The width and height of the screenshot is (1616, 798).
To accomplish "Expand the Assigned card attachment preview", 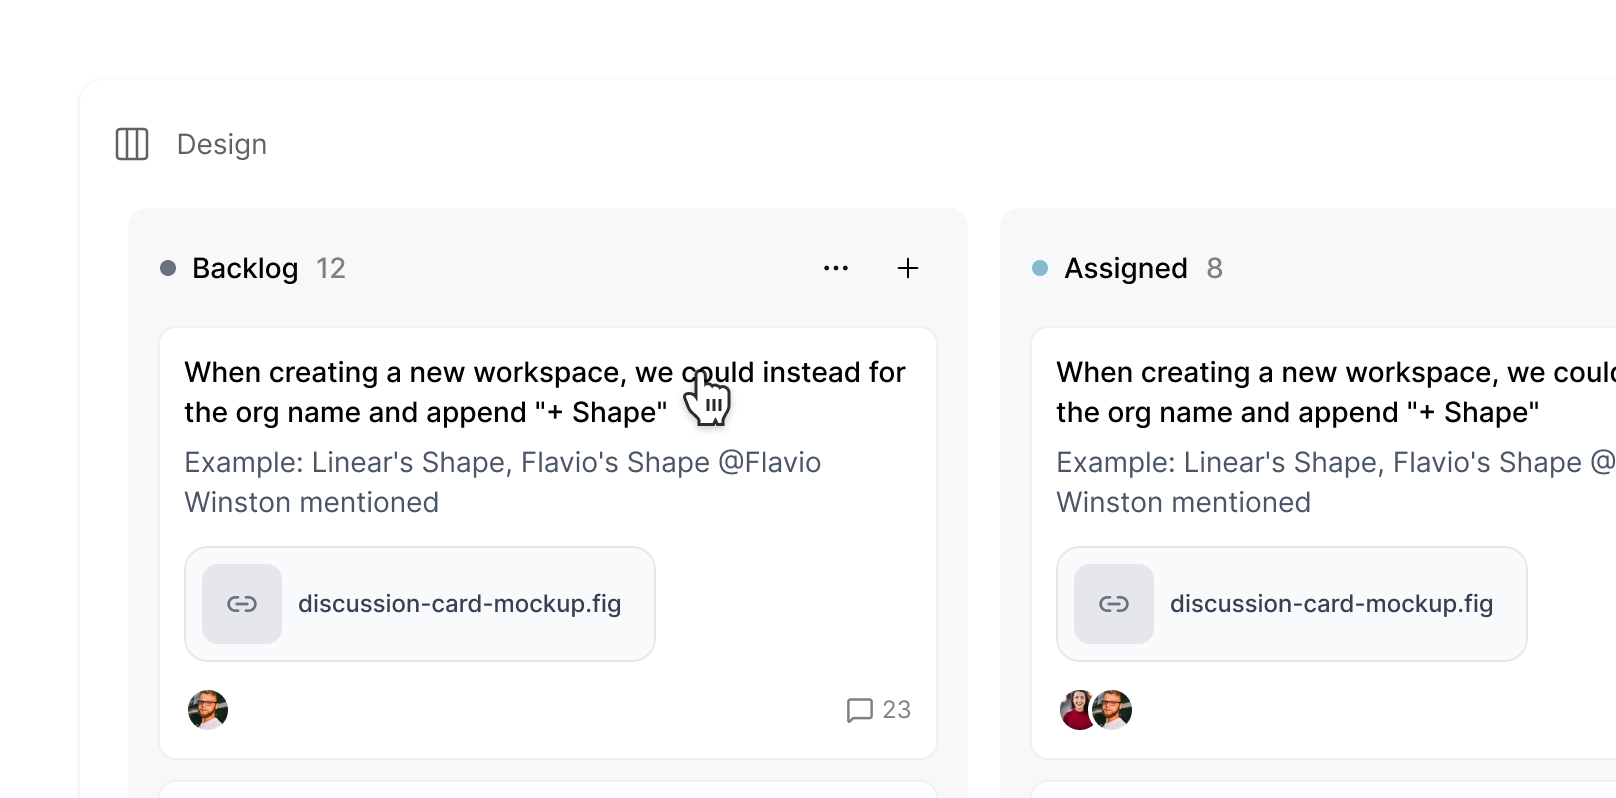I will [x=1291, y=604].
